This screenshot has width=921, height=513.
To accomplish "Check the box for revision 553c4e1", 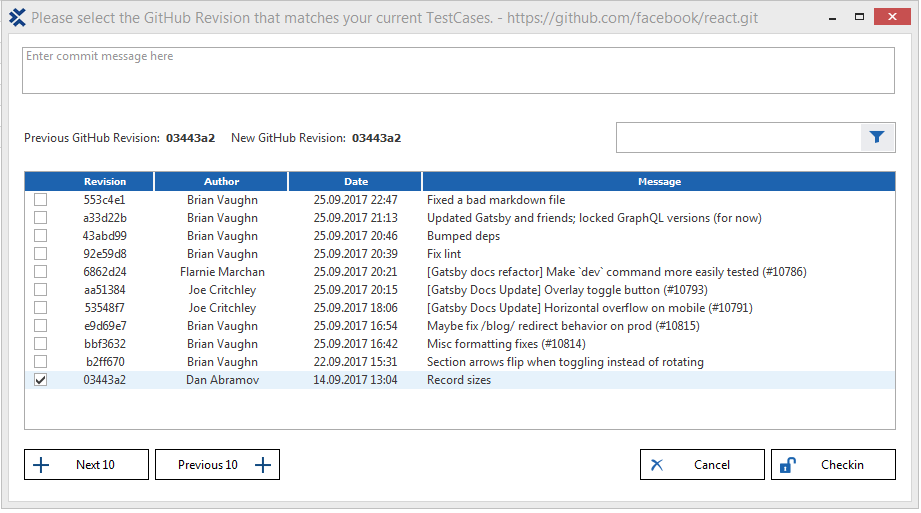I will [41, 200].
